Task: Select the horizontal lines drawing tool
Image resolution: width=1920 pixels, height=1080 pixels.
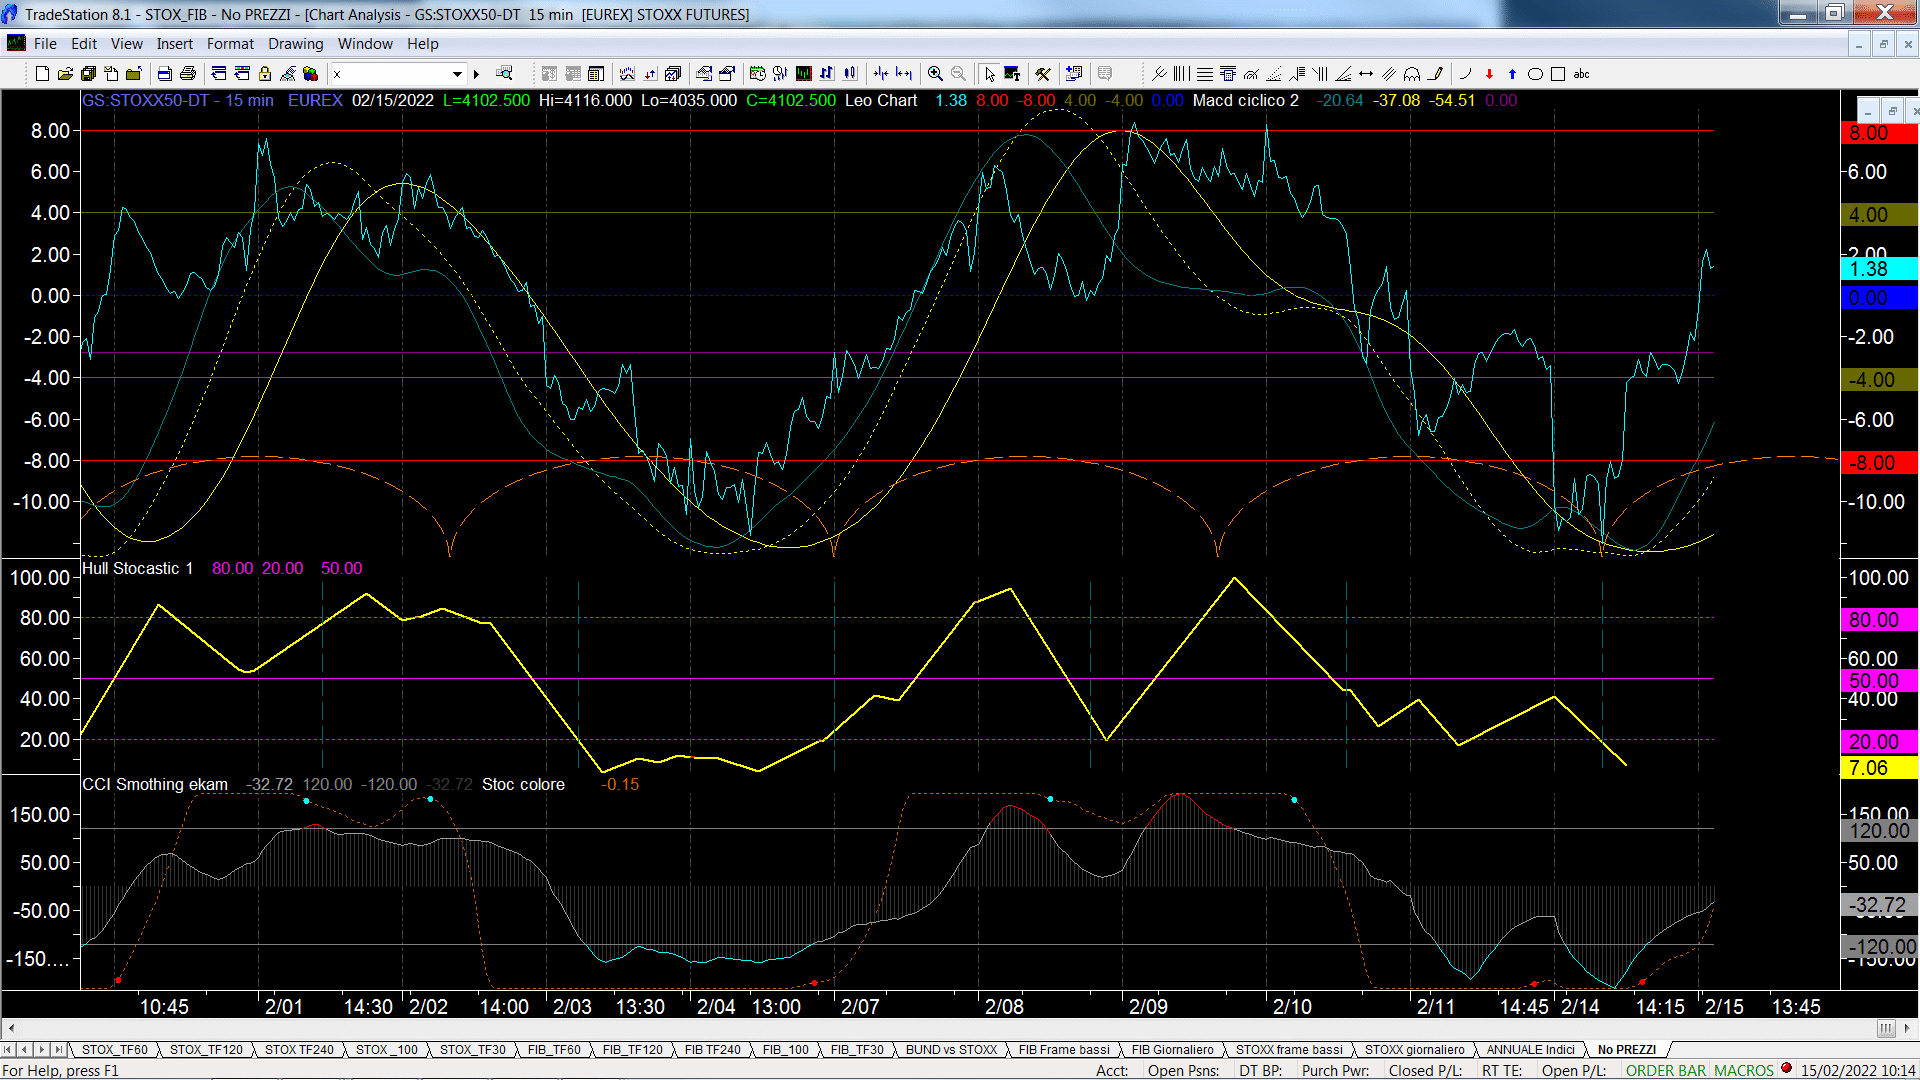Action: [x=1204, y=74]
